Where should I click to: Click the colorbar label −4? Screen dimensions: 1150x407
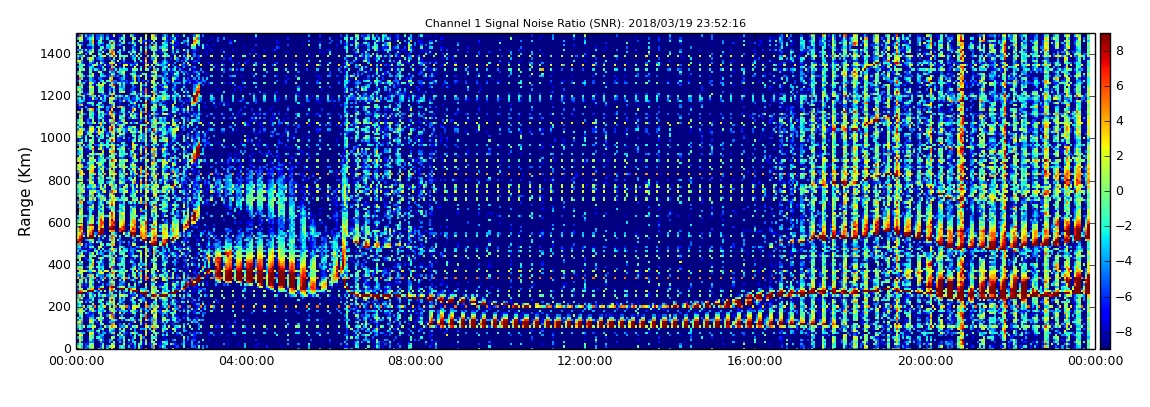[x=1123, y=261]
